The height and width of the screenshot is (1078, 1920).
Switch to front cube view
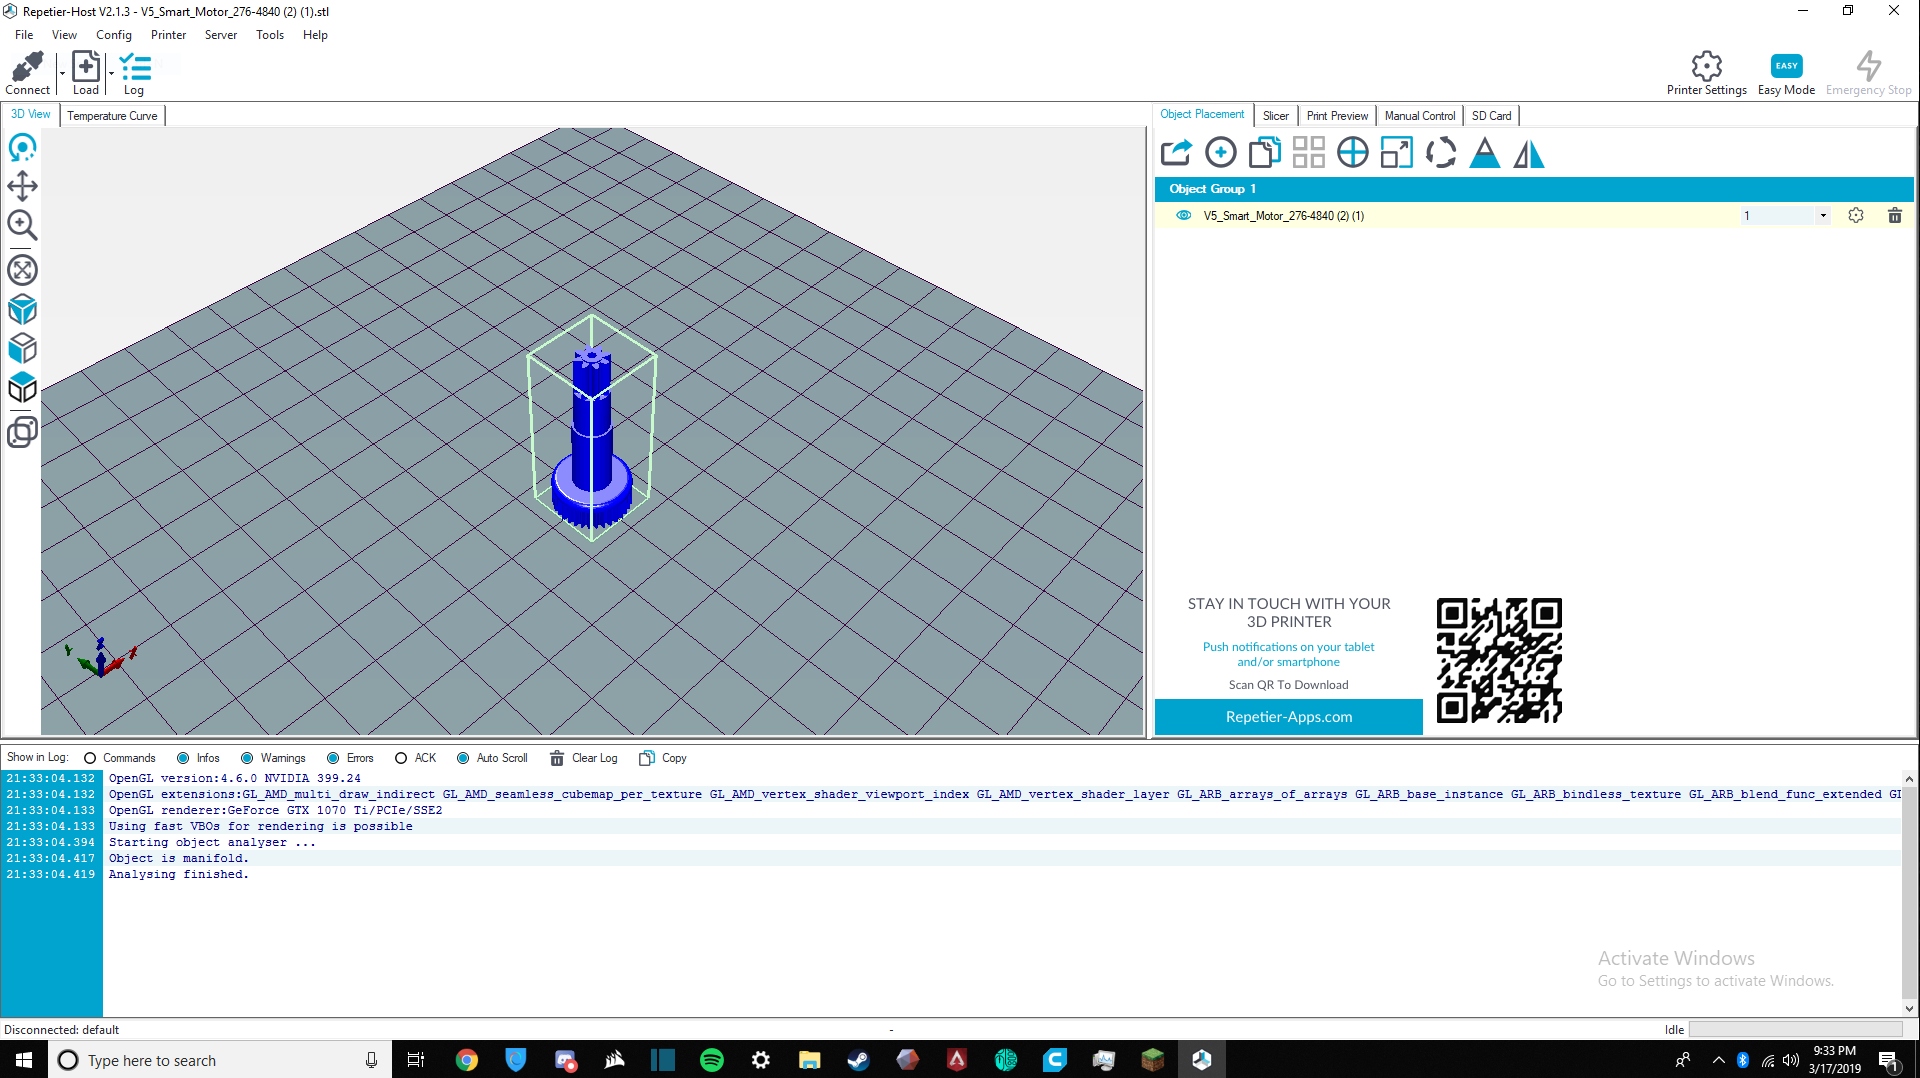(22, 349)
